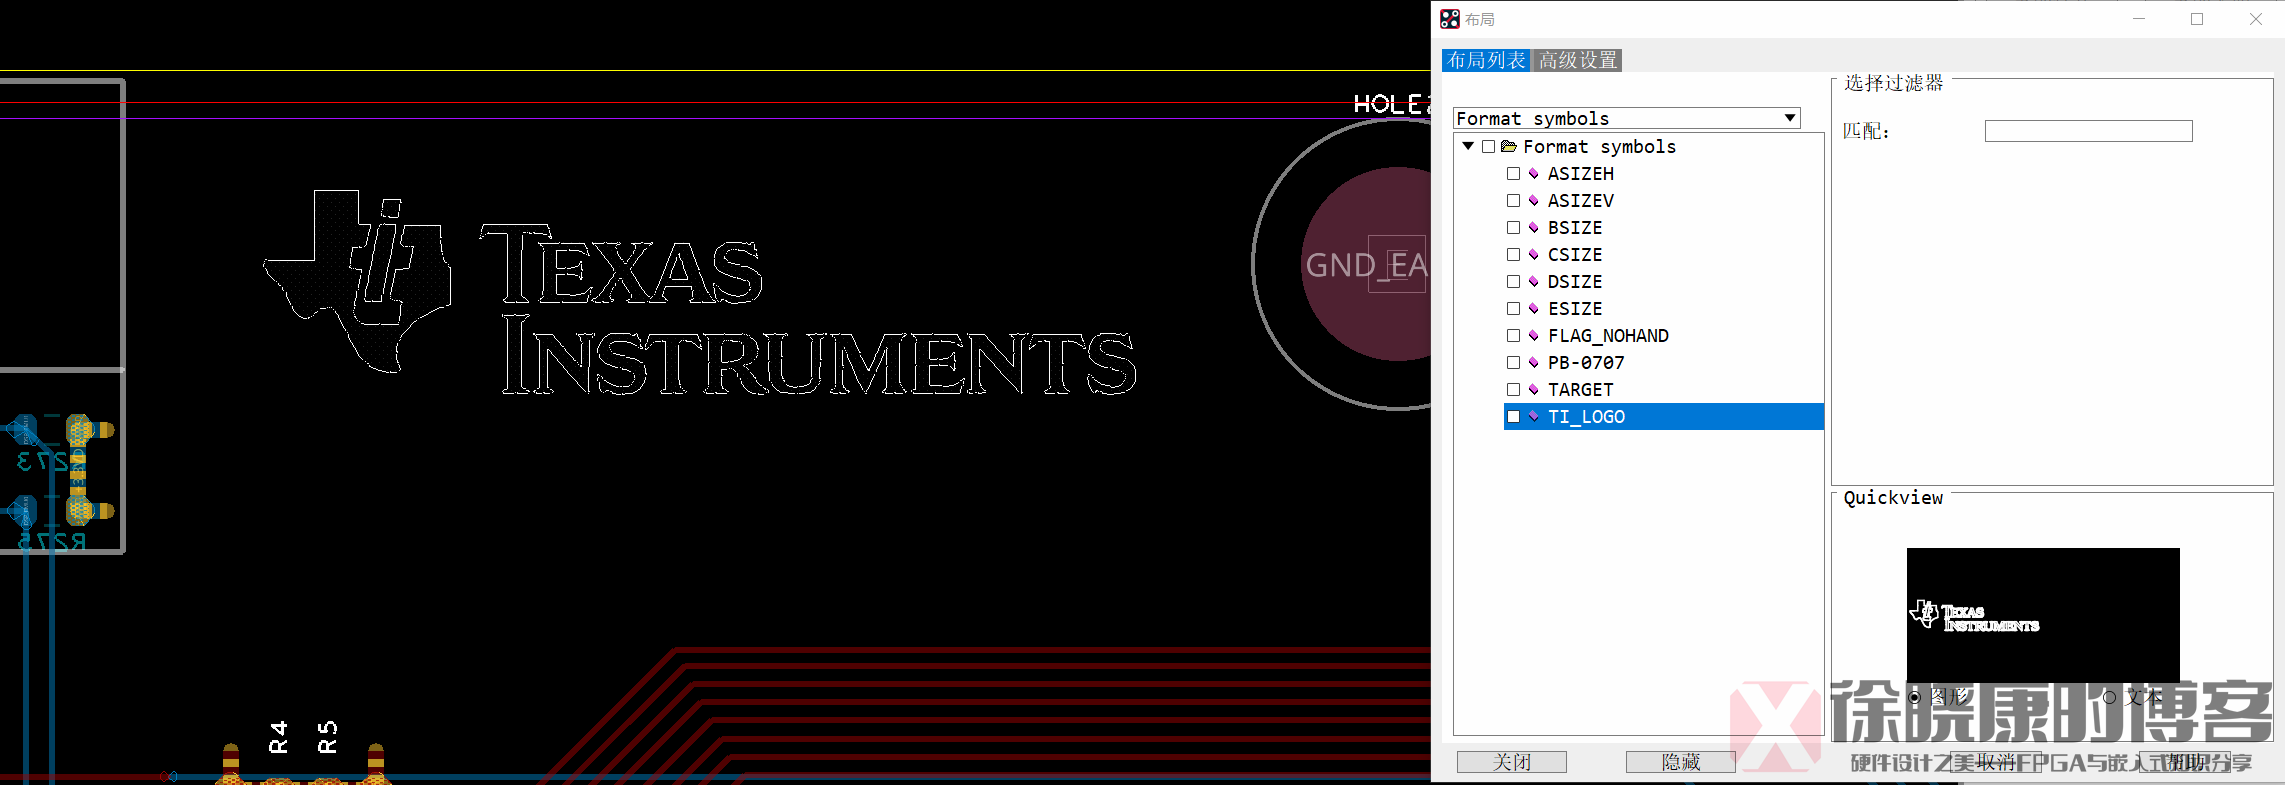Viewport: 2285px width, 785px height.
Task: Check the FLAG_NOHAND symbol checkbox
Action: pos(1513,336)
